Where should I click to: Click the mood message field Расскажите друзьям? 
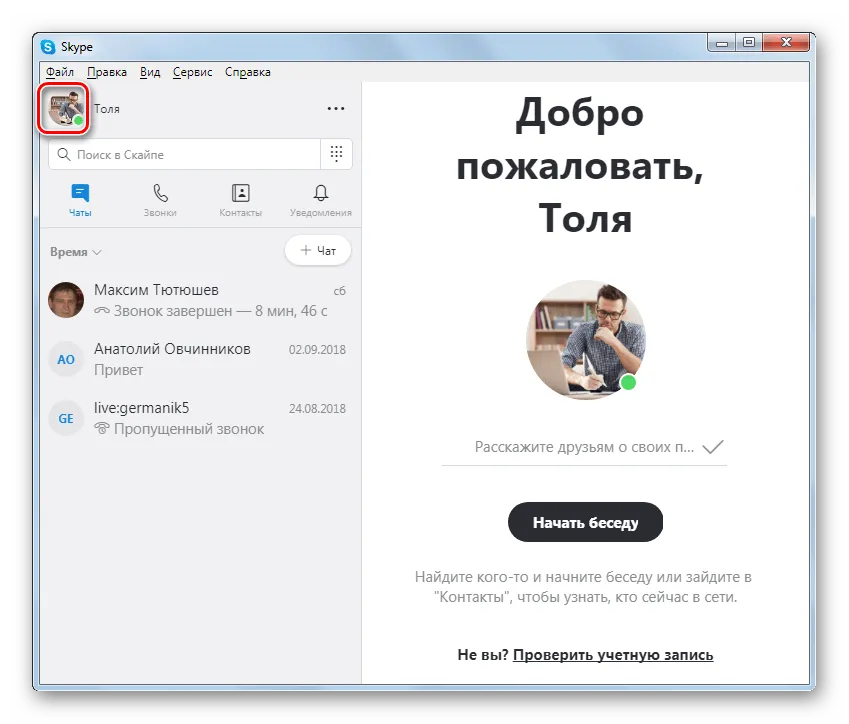pos(584,447)
